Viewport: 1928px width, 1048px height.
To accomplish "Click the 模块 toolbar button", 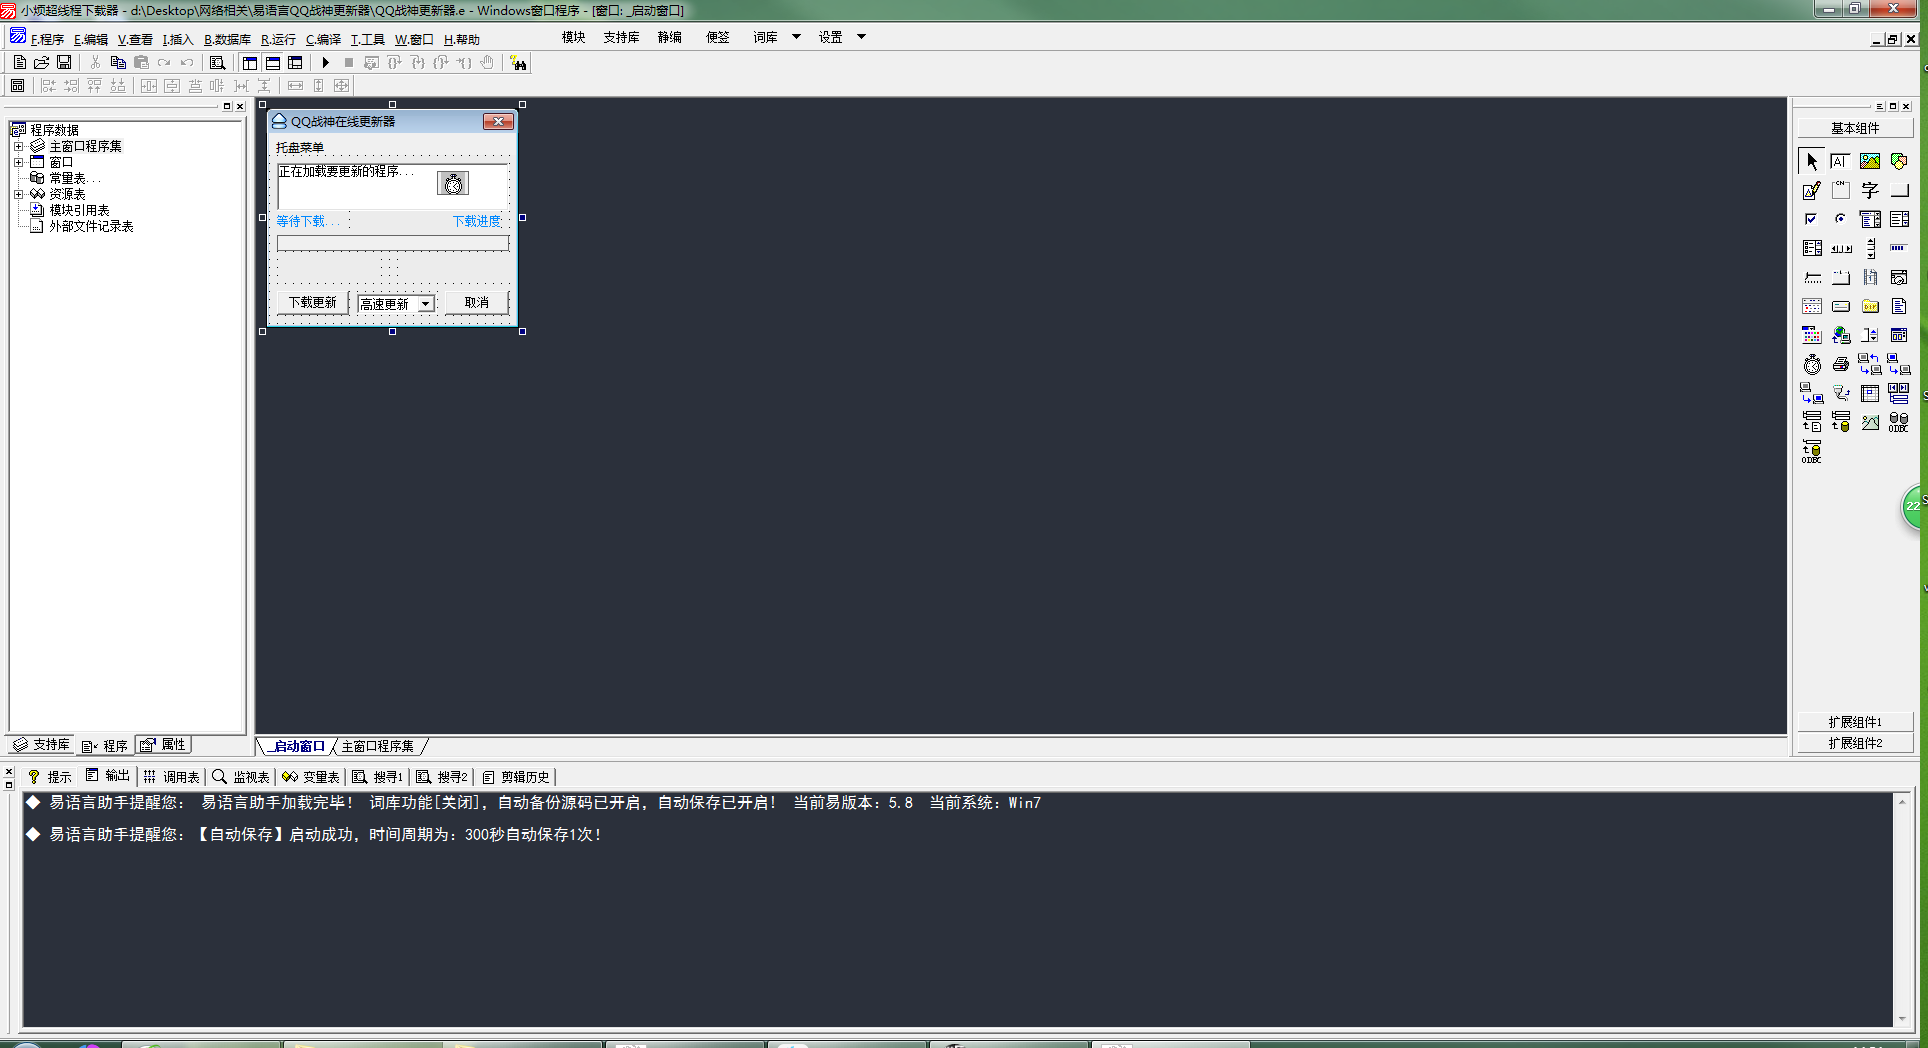I will point(574,37).
